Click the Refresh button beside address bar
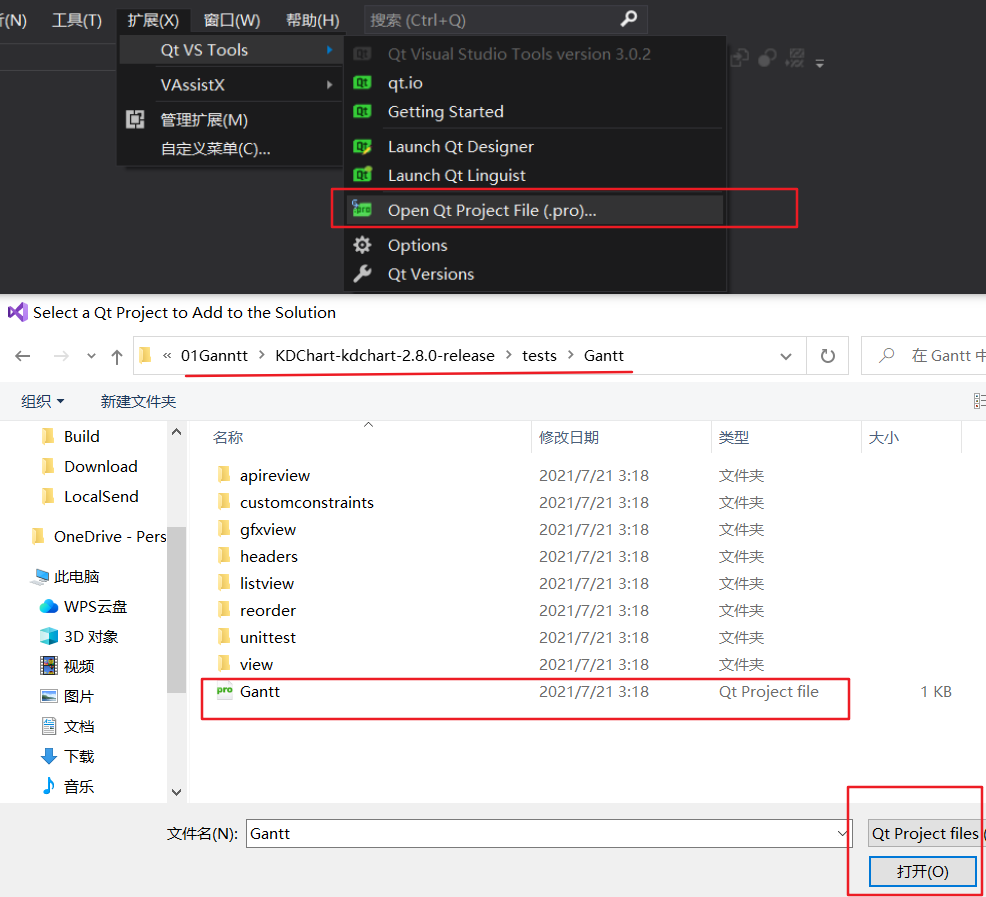This screenshot has height=897, width=986. click(828, 356)
